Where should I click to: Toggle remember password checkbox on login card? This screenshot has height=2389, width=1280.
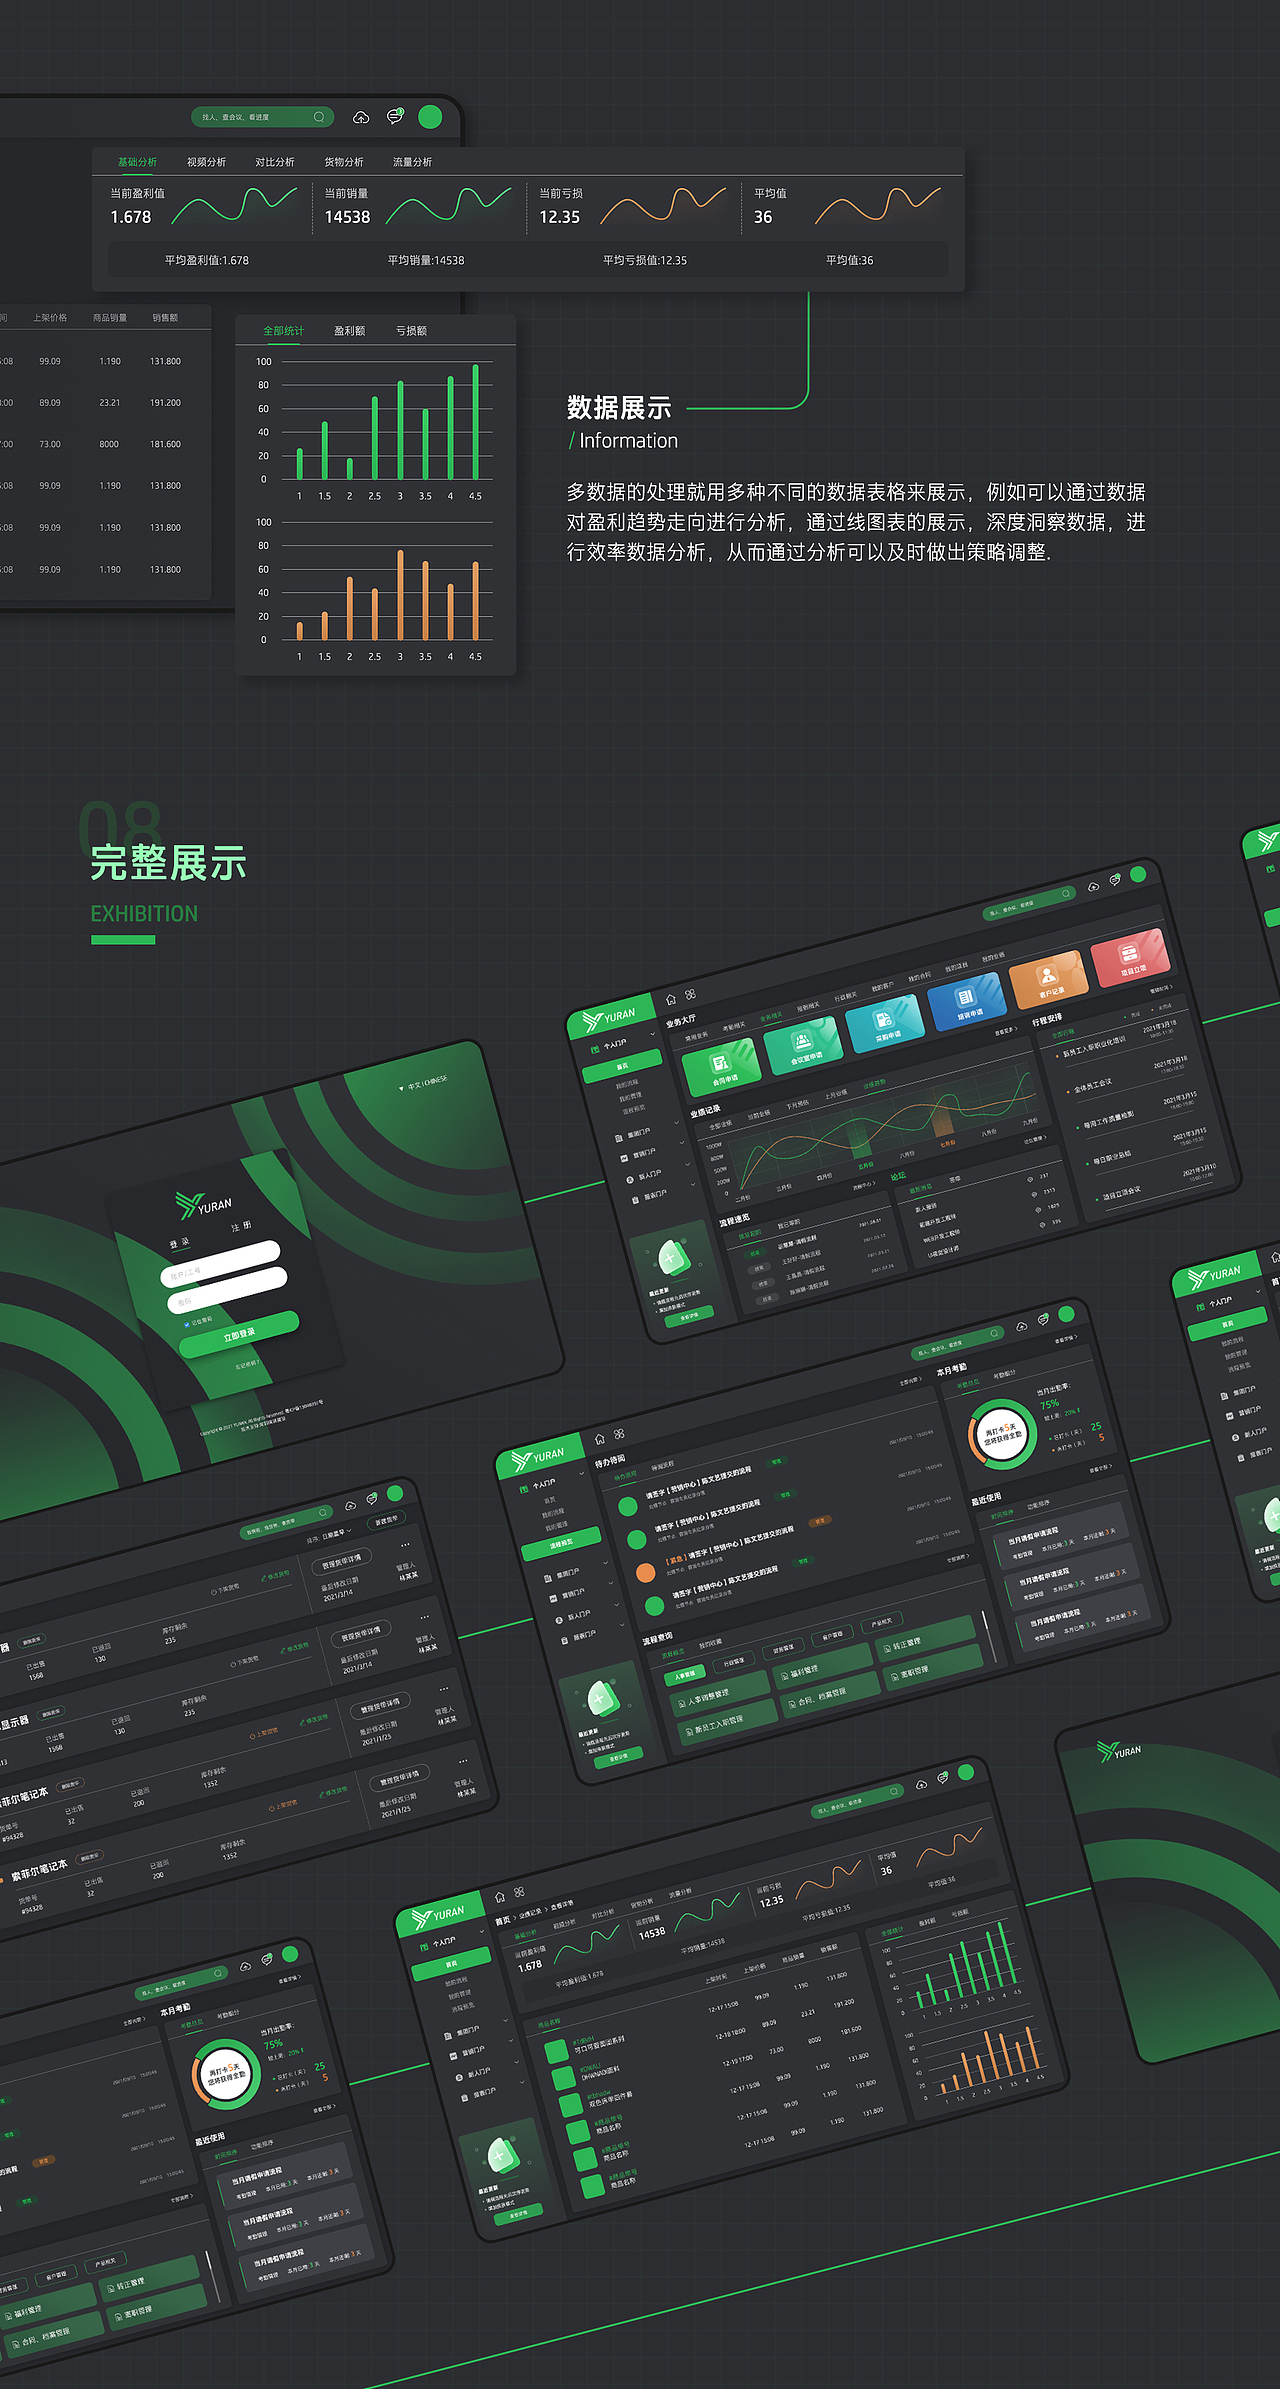pyautogui.click(x=187, y=1324)
